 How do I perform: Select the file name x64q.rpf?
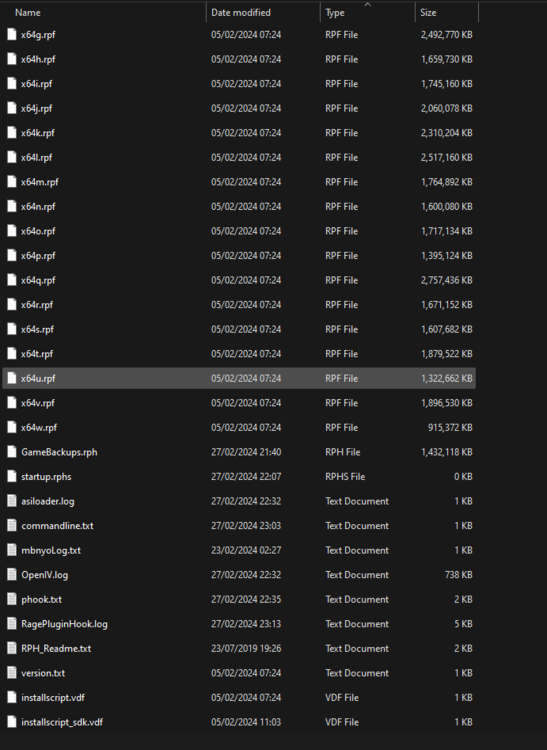click(x=38, y=280)
